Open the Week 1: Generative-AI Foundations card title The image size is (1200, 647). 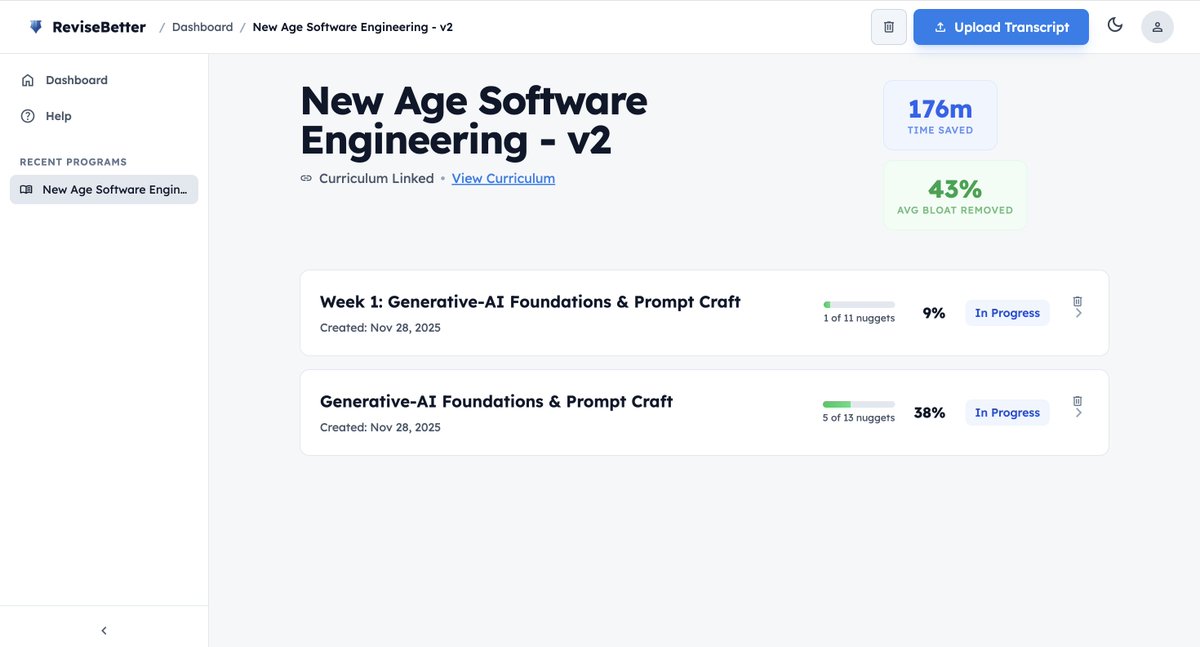[530, 302]
